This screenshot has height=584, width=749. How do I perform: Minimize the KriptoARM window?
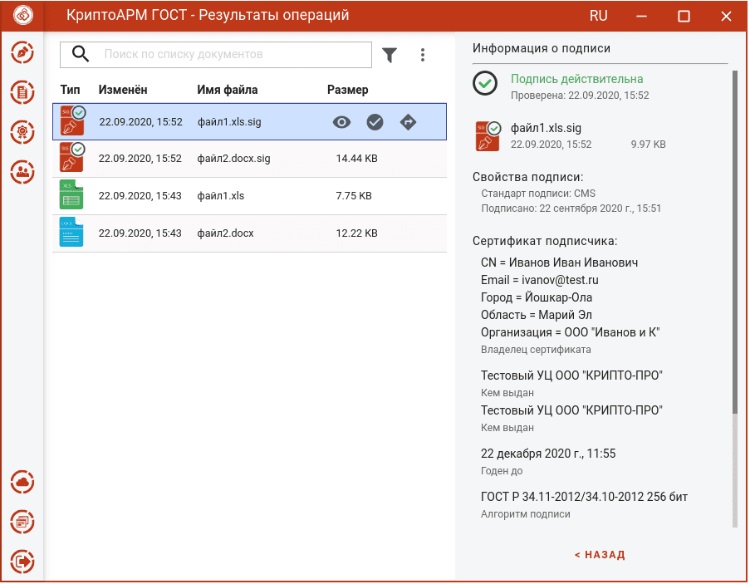[641, 16]
